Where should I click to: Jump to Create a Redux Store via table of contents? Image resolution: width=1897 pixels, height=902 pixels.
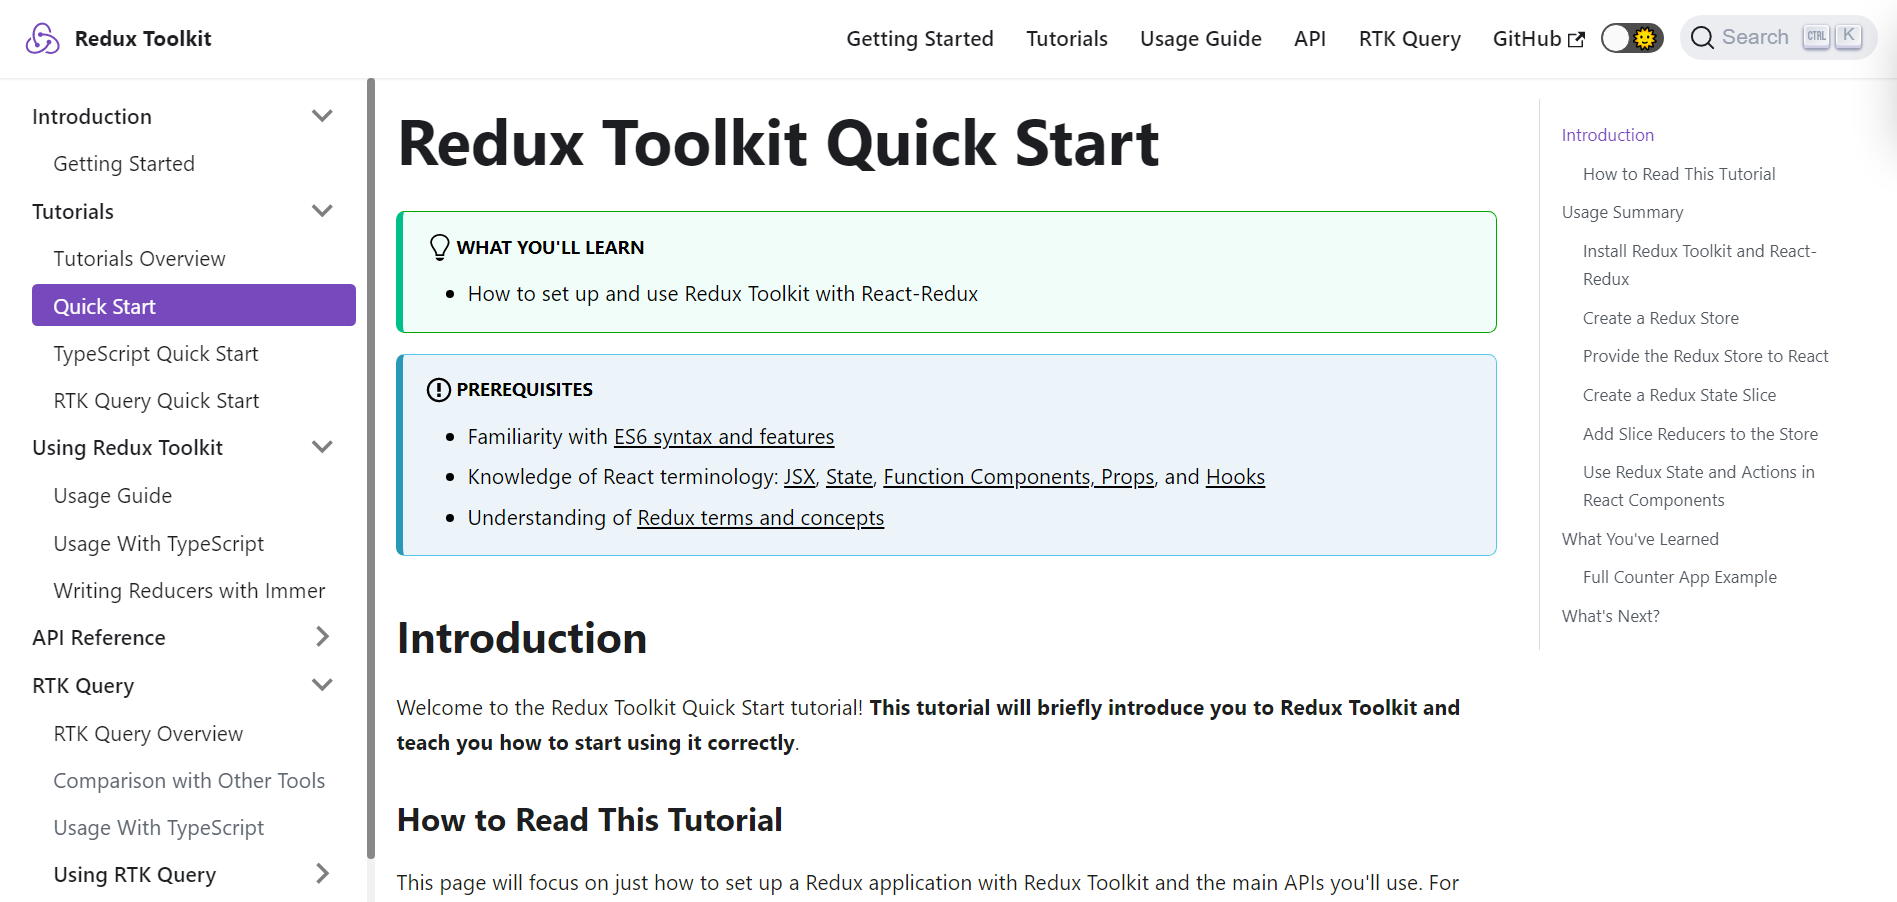(x=1660, y=317)
